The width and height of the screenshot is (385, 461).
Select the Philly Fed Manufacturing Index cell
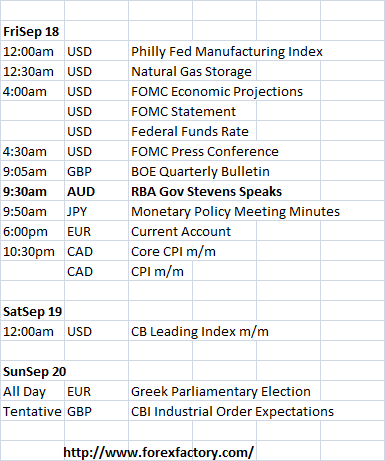tap(227, 52)
